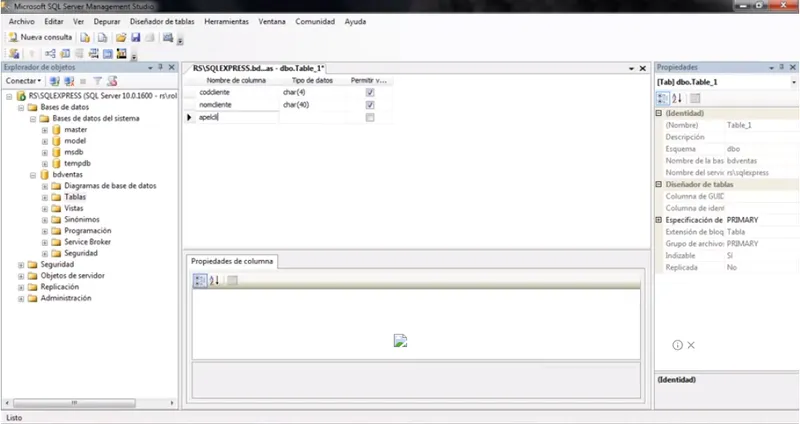Click the open file folder icon
The height and width of the screenshot is (424, 800).
pos(121,37)
